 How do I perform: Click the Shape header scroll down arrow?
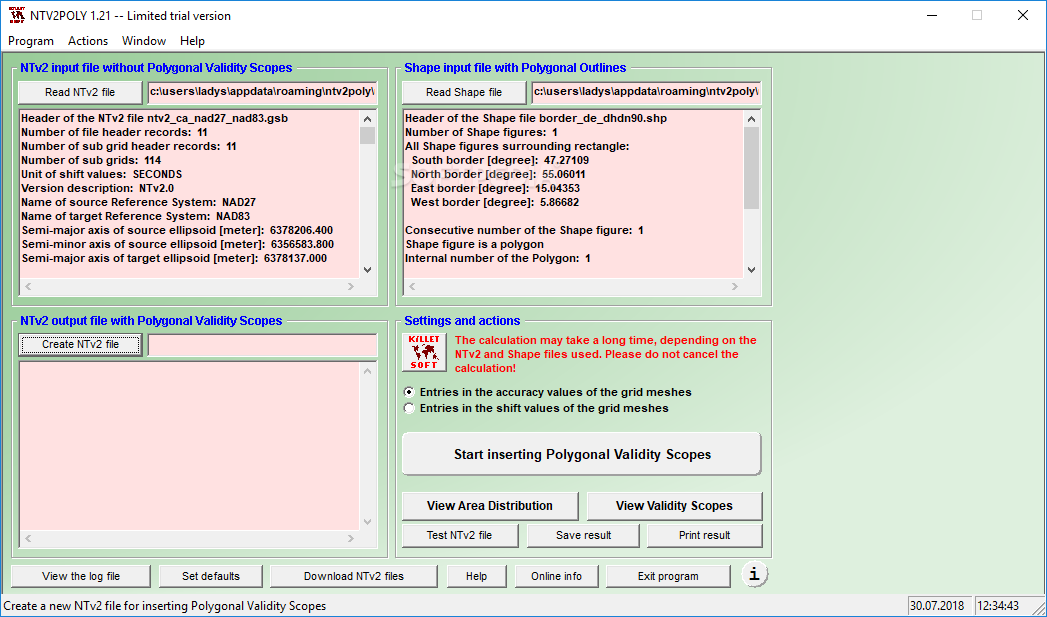[x=751, y=270]
